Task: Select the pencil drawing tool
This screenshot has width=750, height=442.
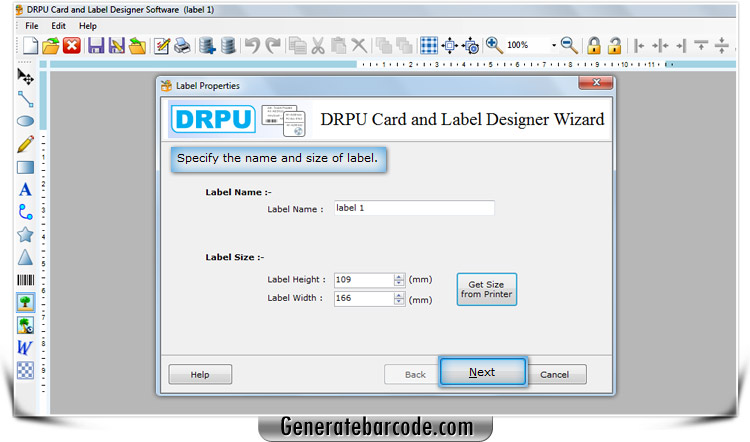Action: [x=25, y=144]
